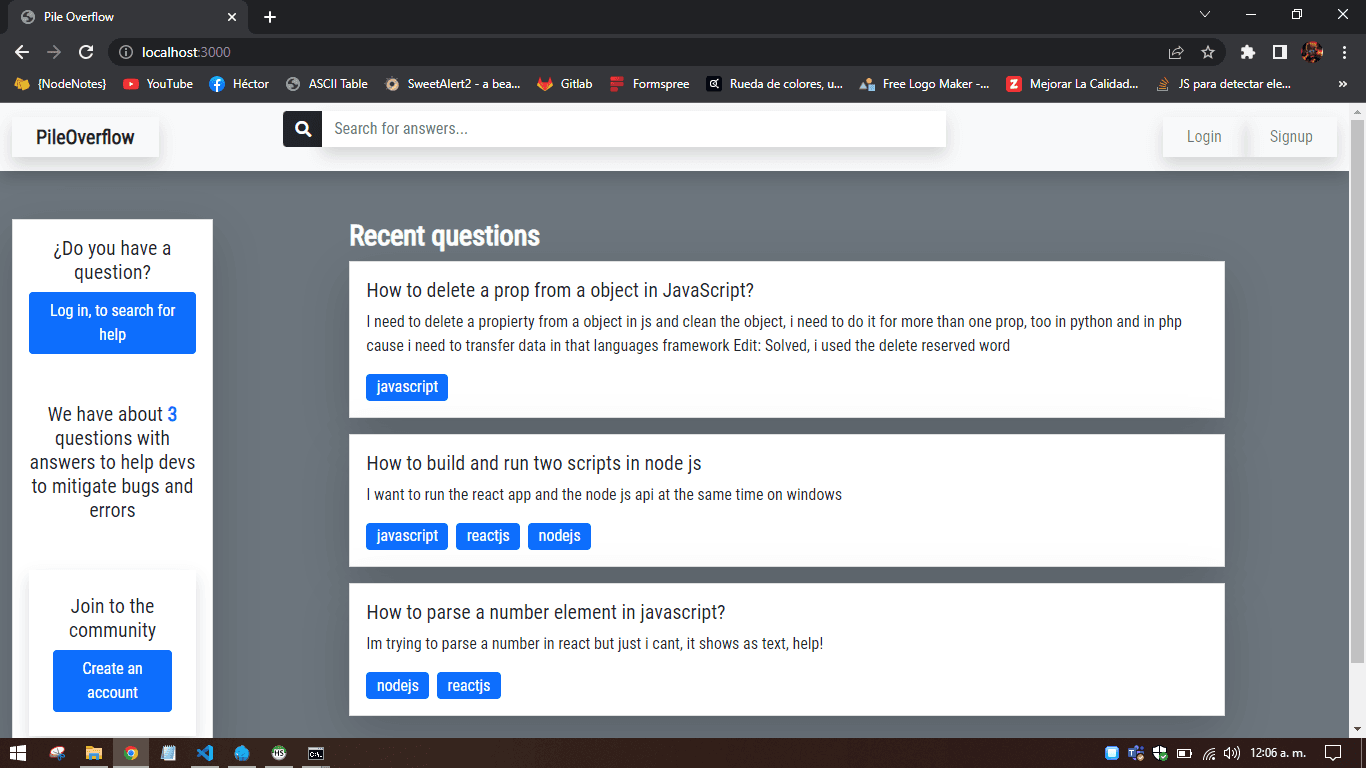Open the Login page
Viewport: 1366px width, 768px height.
coord(1204,137)
